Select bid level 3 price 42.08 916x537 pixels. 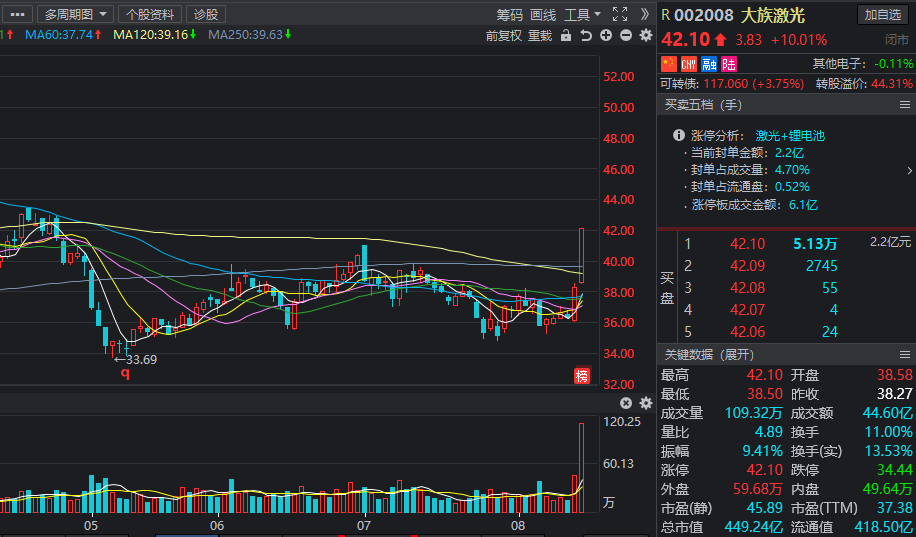[x=747, y=288]
